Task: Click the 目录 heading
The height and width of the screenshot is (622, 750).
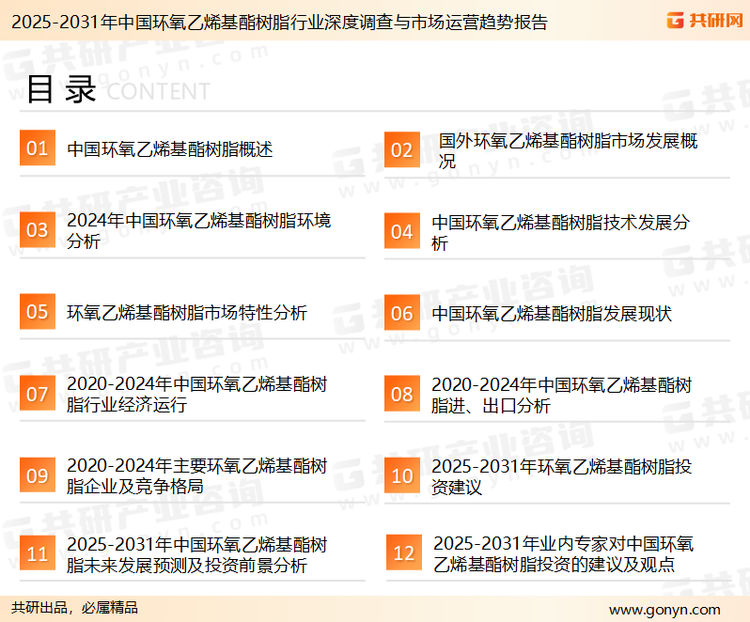Action: tap(61, 89)
